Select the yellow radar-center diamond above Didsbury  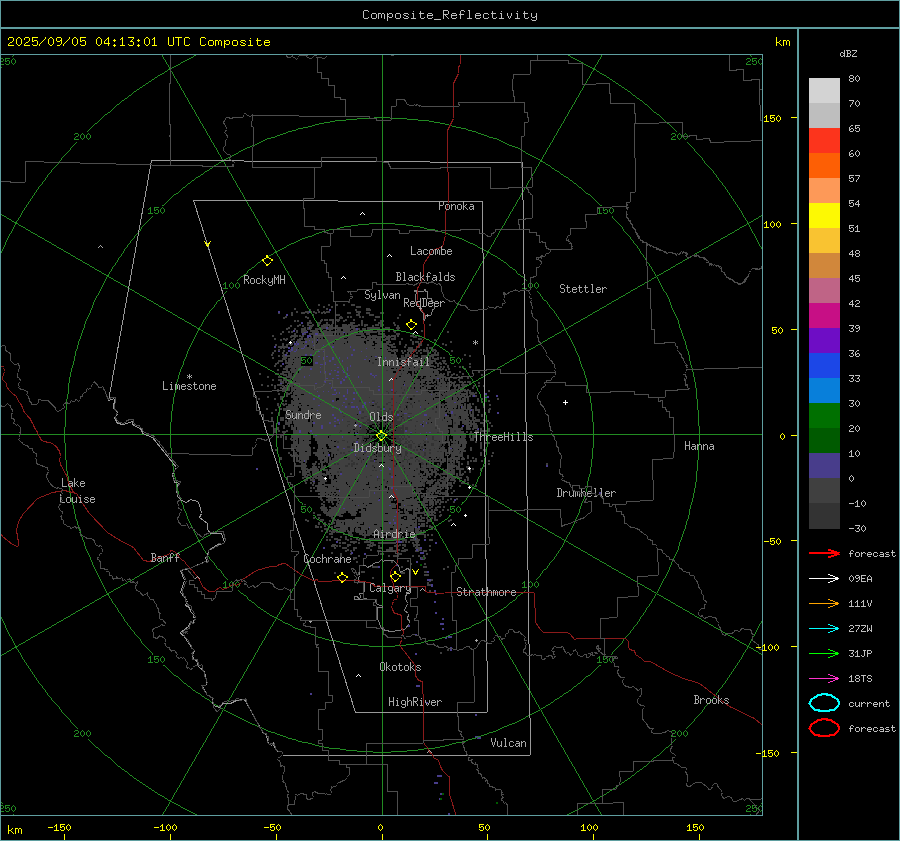(x=381, y=436)
